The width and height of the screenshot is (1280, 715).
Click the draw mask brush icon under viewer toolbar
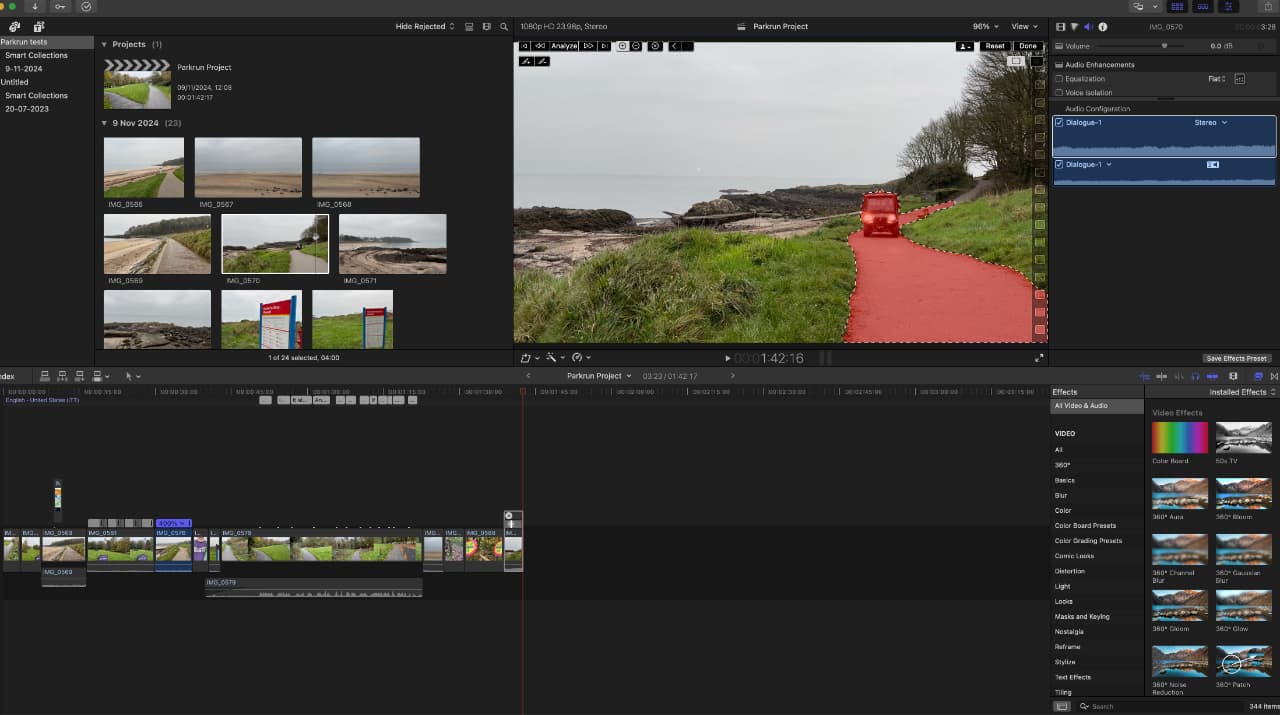click(527, 61)
